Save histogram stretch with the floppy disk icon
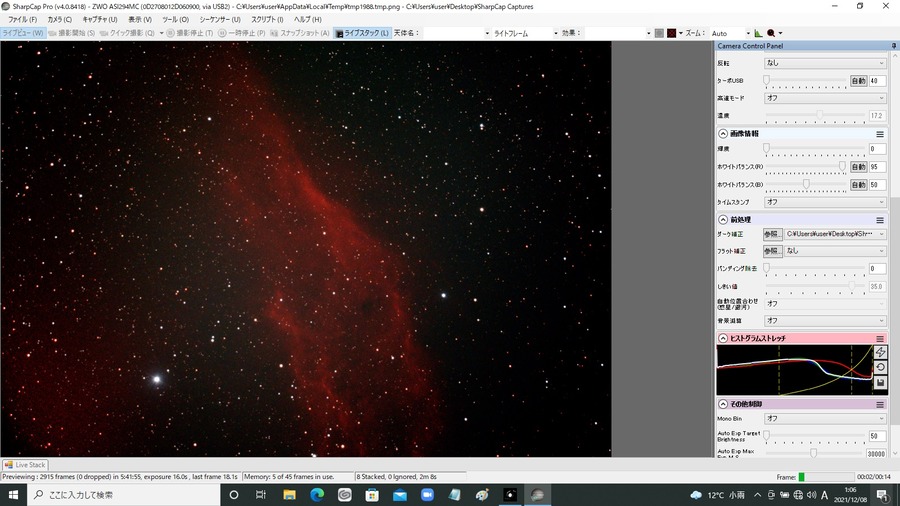Screen dimensions: 900x506 (880, 383)
